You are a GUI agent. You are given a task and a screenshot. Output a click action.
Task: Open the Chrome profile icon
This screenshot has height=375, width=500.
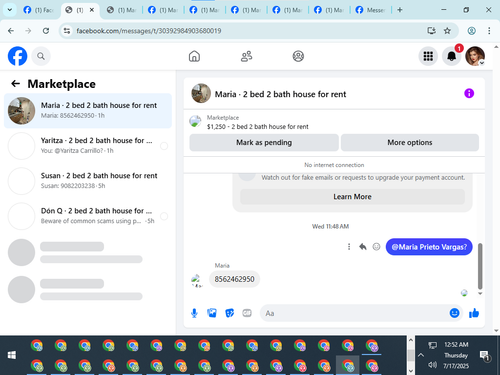(471, 31)
